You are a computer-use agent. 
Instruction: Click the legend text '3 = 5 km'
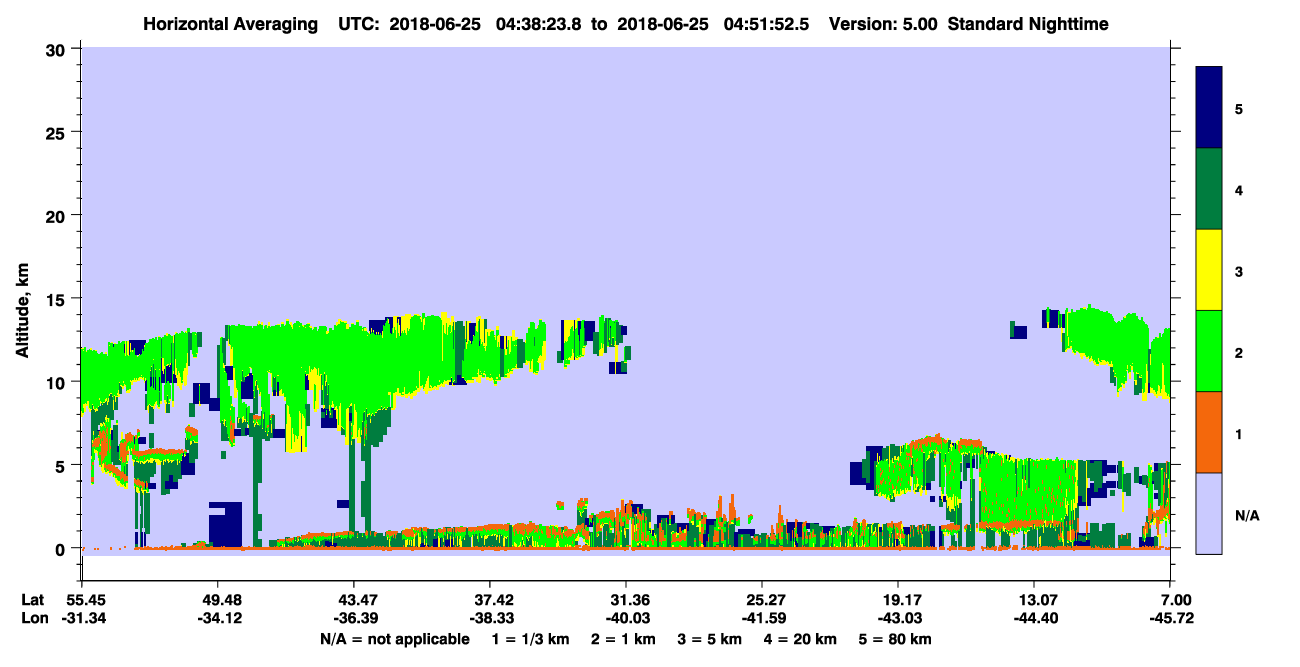(711, 639)
